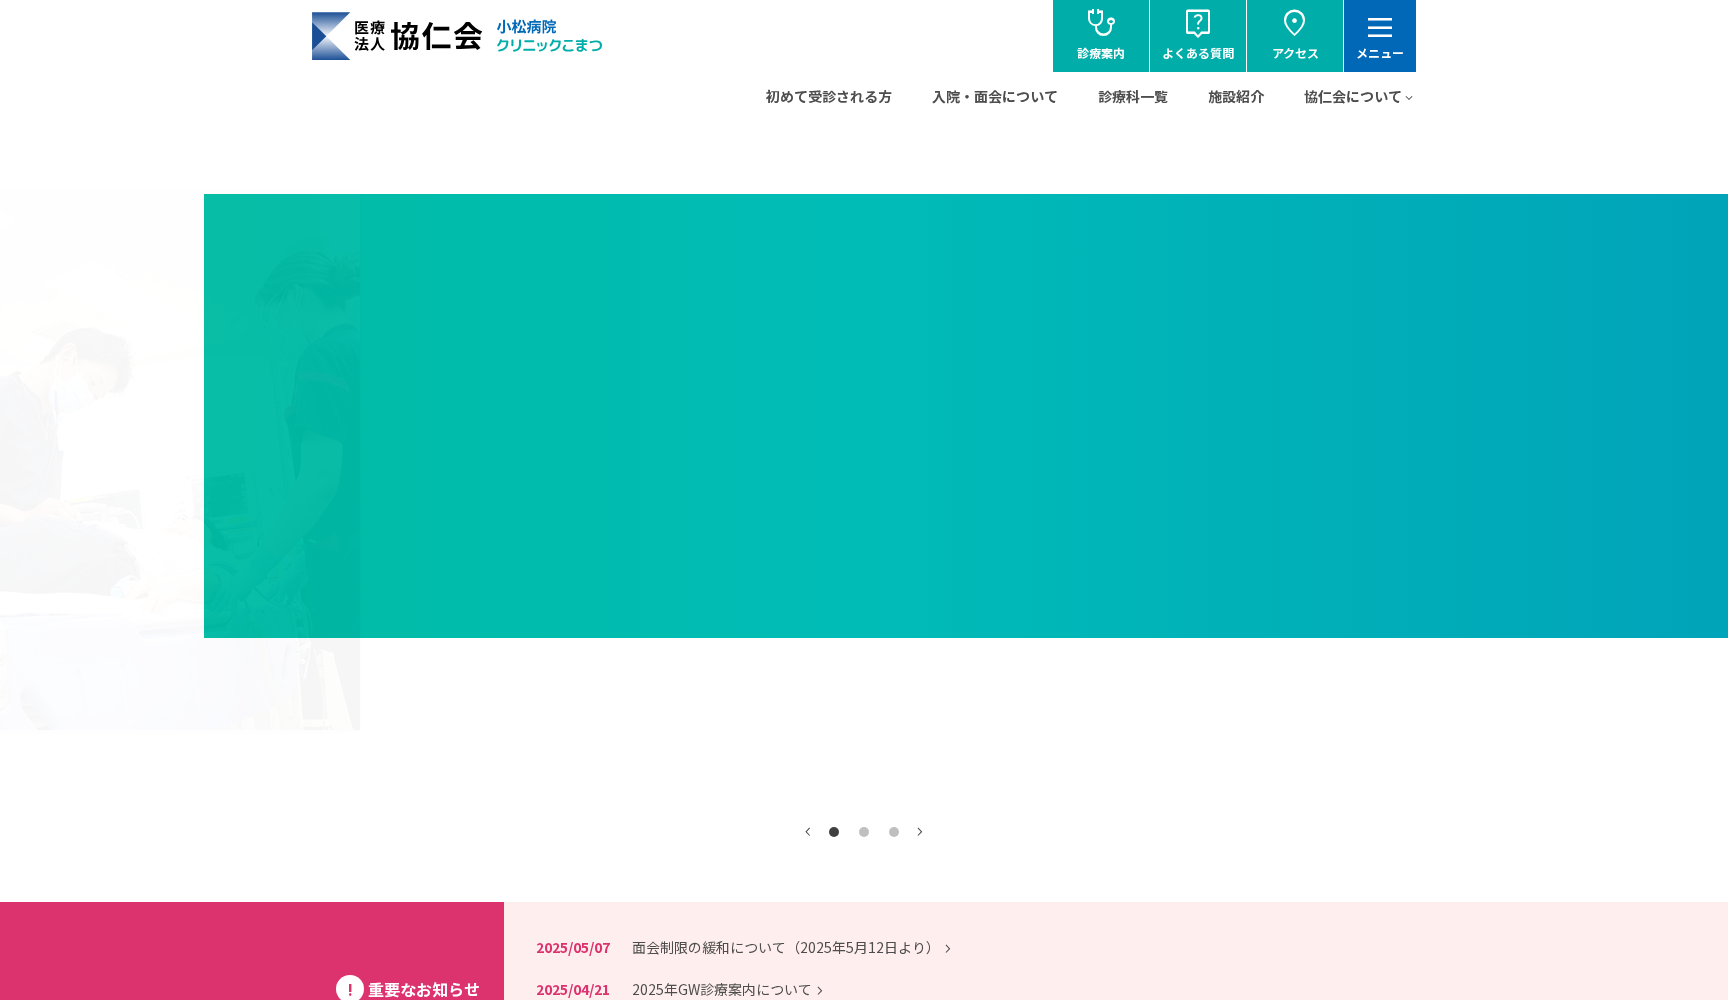Jump to slide four via the last carousel dot
Viewport: 1728px width, 1000px height.
(x=894, y=831)
